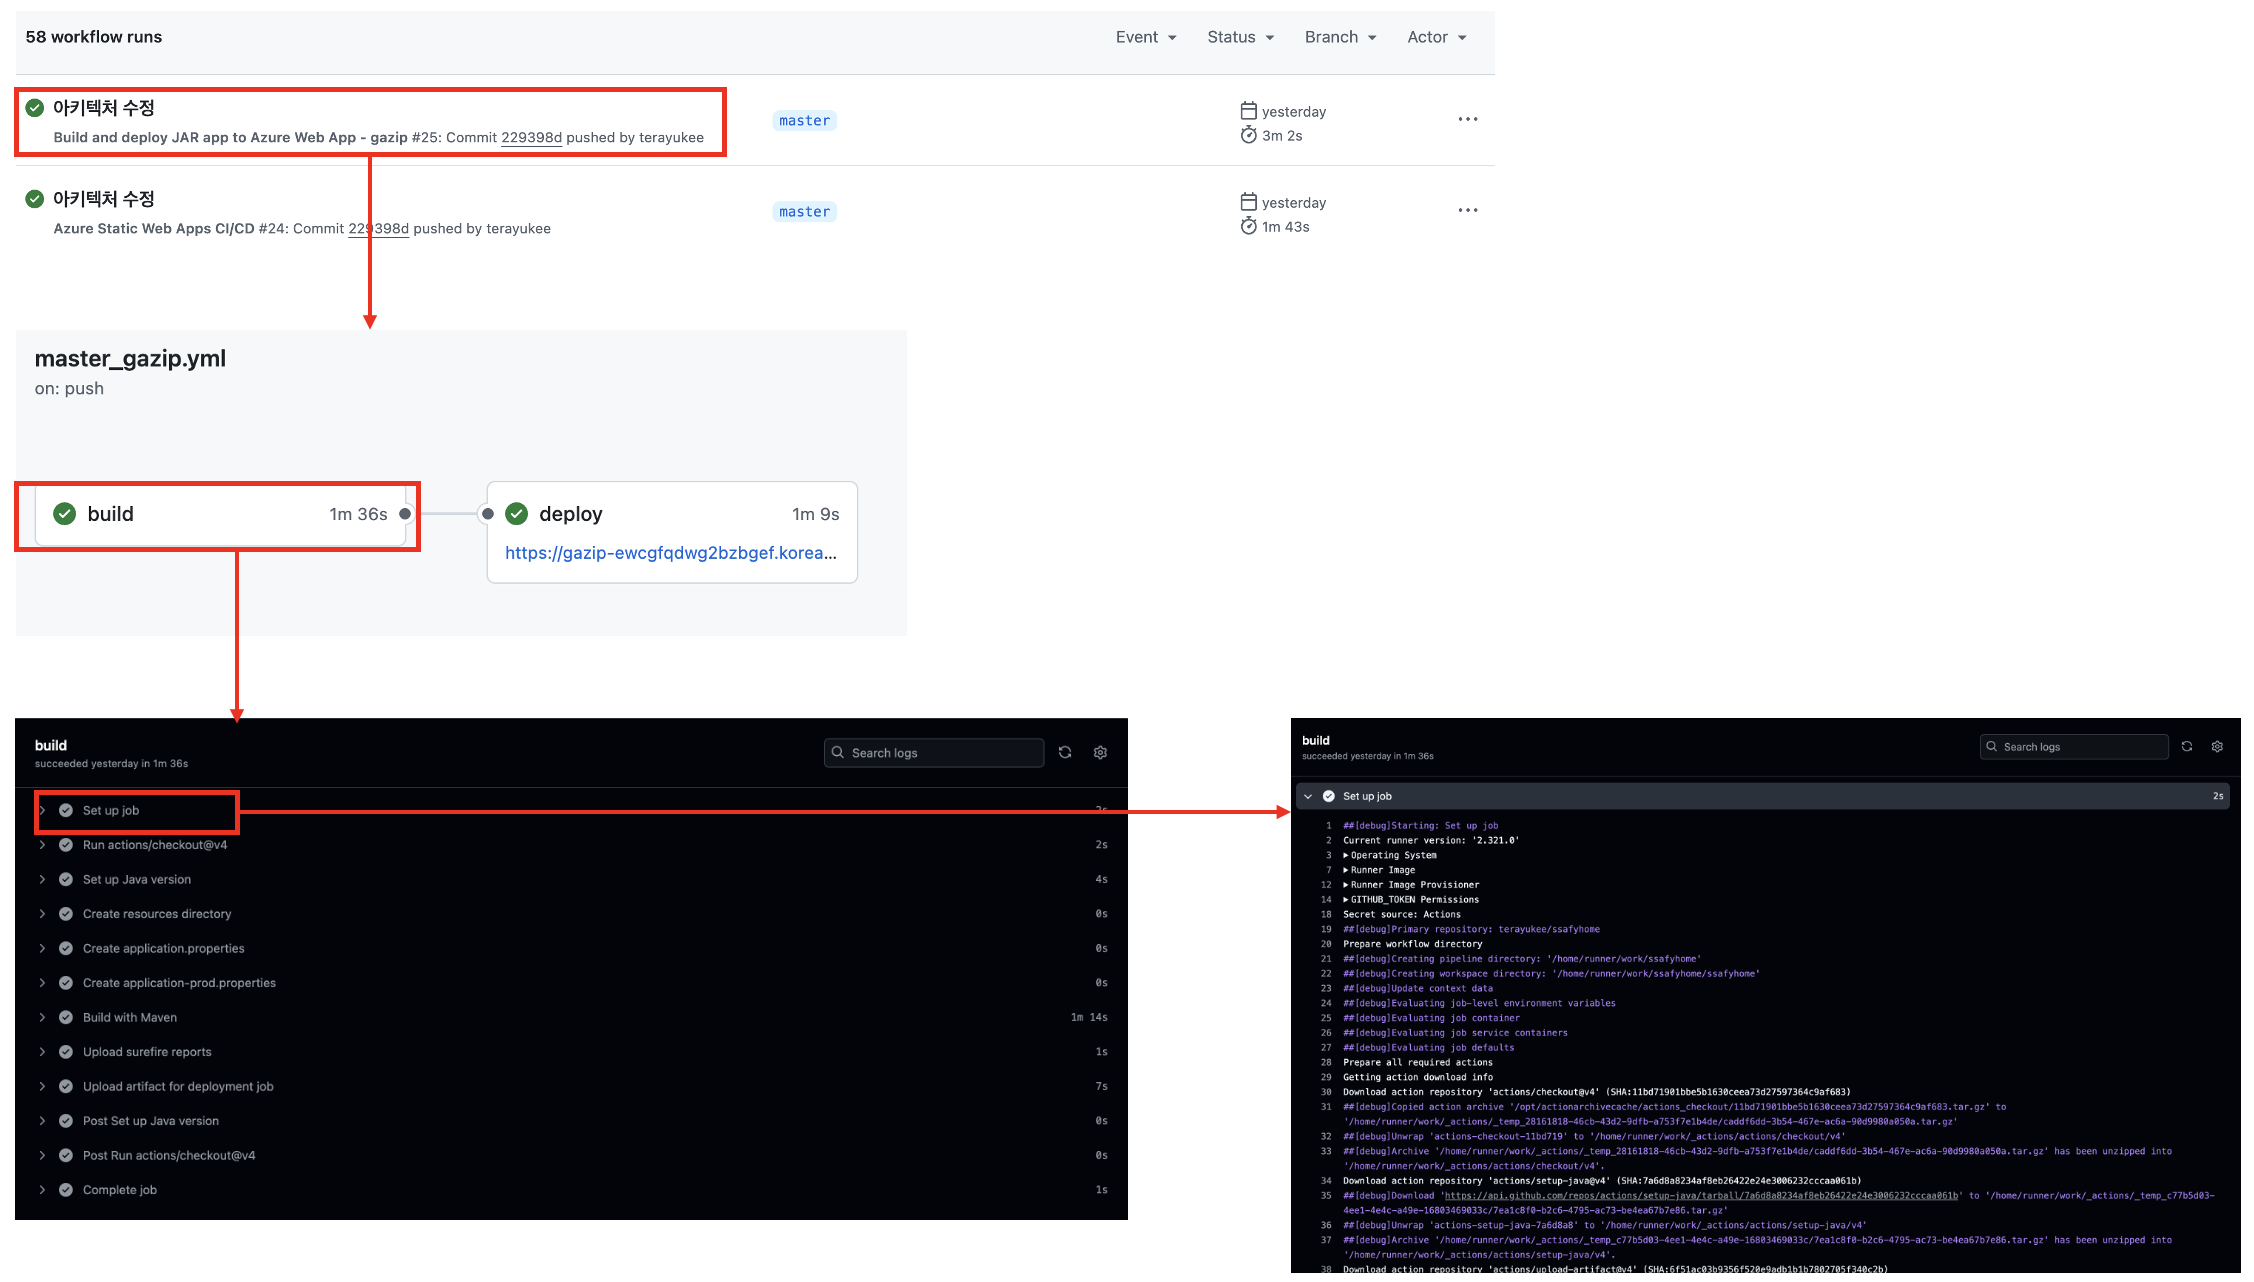This screenshot has height=1282, width=2254.
Task: Click the refresh icon in left build log
Action: pyautogui.click(x=1065, y=753)
